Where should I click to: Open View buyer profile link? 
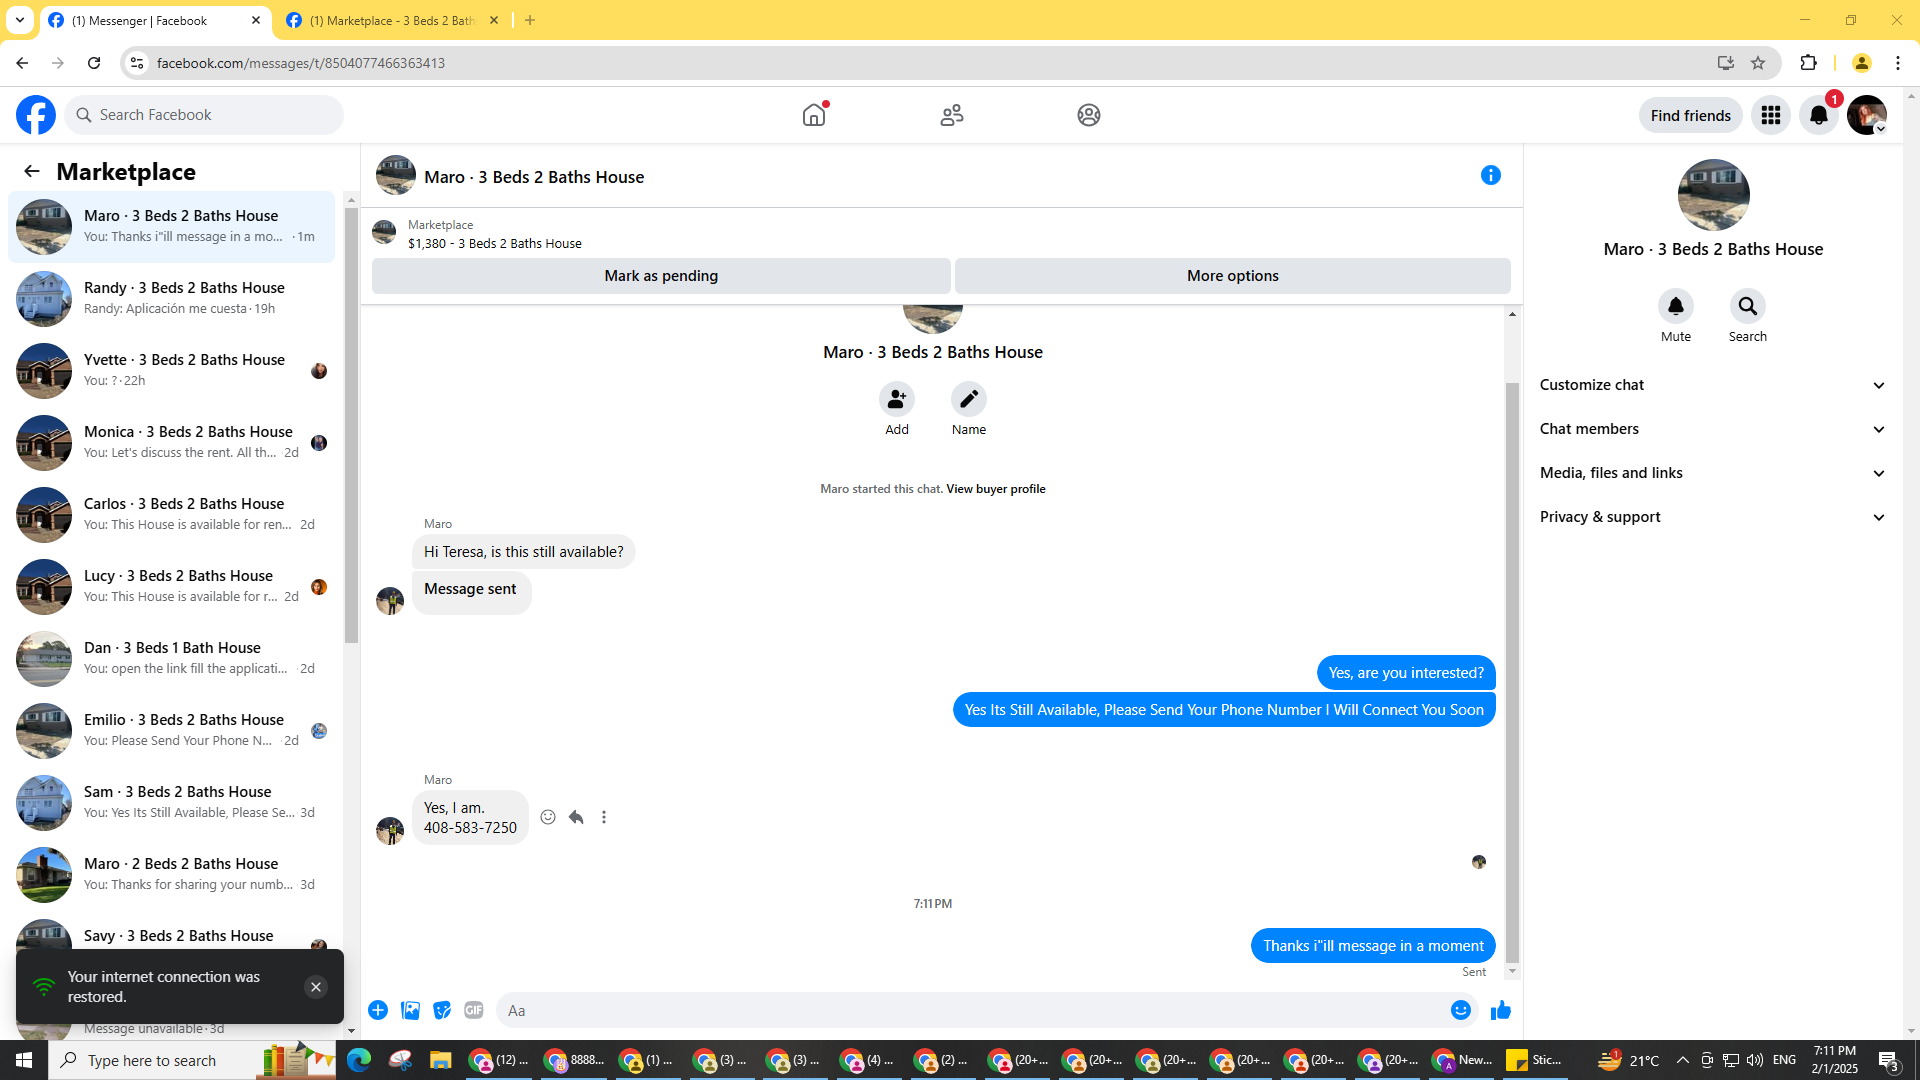995,489
